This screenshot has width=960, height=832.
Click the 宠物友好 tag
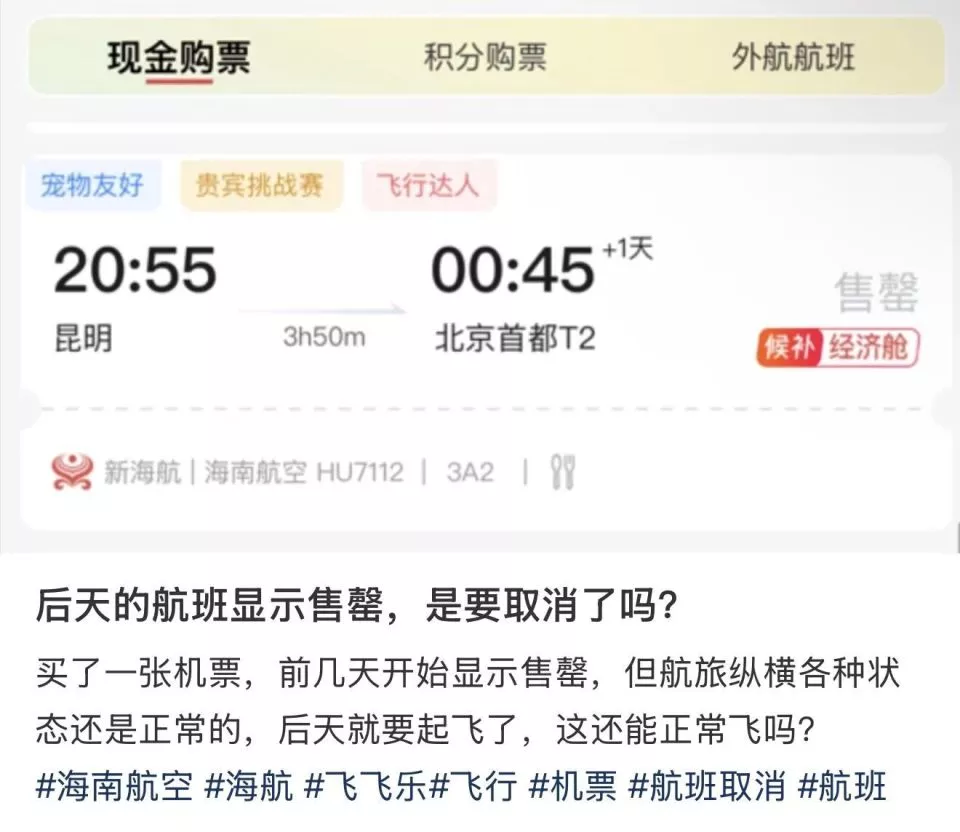coord(92,185)
